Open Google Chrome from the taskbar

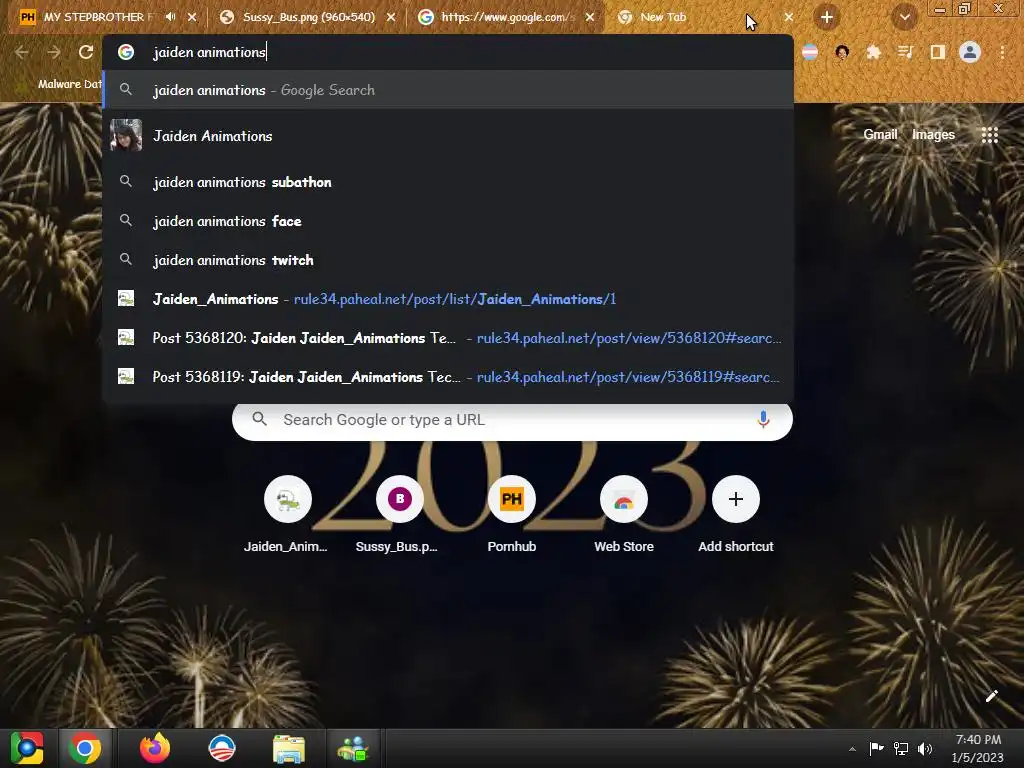point(85,748)
